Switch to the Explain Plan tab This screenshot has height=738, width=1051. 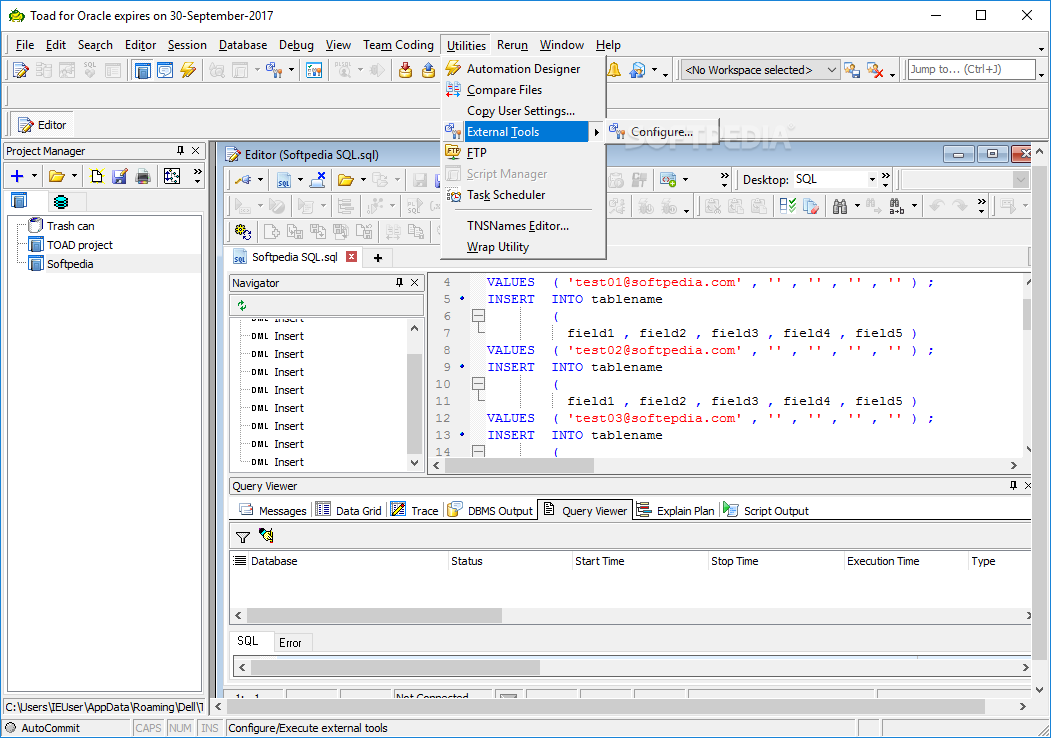click(676, 510)
